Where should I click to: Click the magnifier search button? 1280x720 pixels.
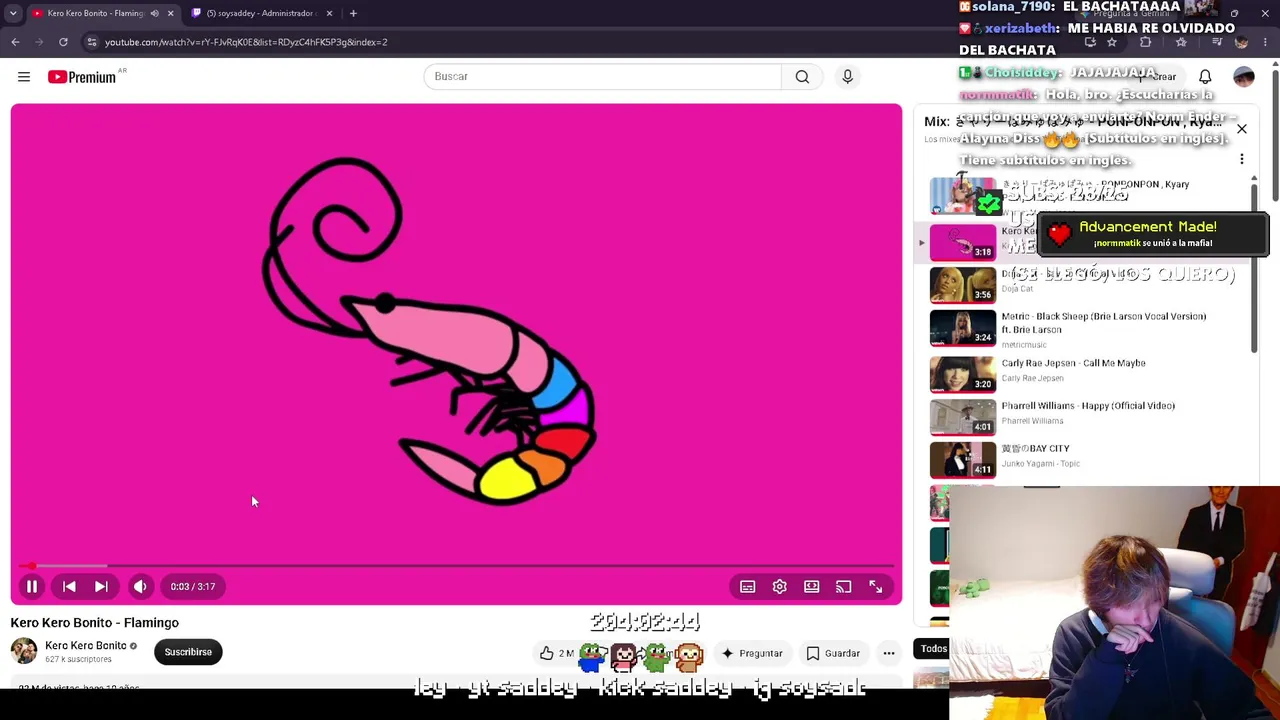tap(802, 77)
